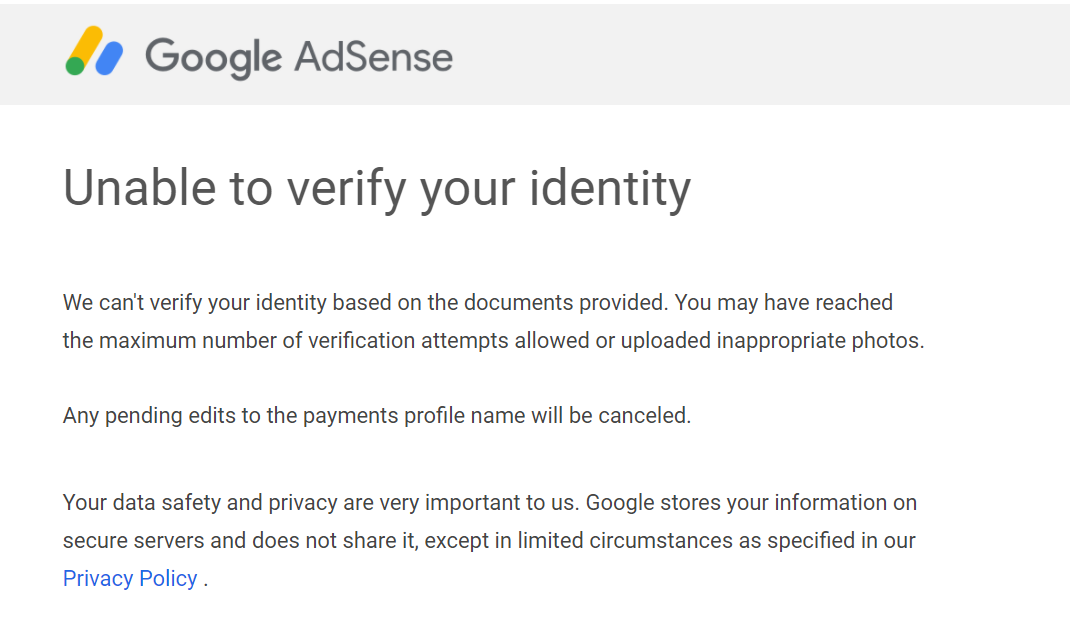This screenshot has height=625, width=1070.
Task: Click empty area of the gray header banner
Action: coord(751,55)
